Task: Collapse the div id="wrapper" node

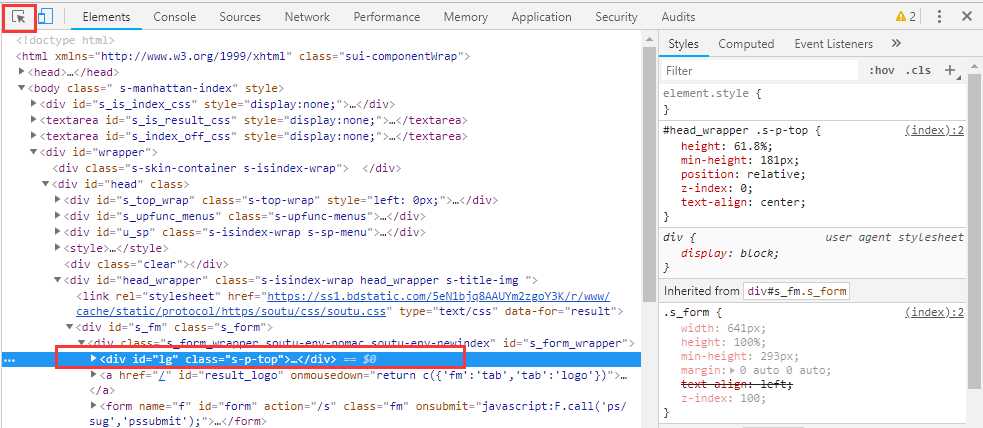Action: 35,152
